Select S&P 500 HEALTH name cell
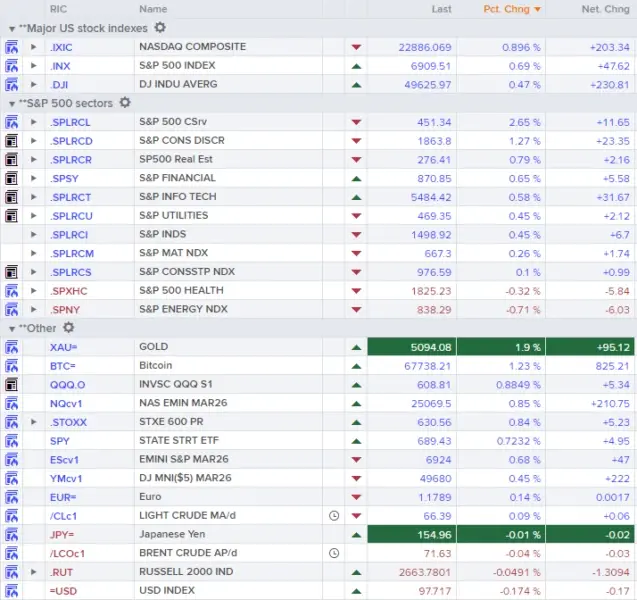 point(228,290)
